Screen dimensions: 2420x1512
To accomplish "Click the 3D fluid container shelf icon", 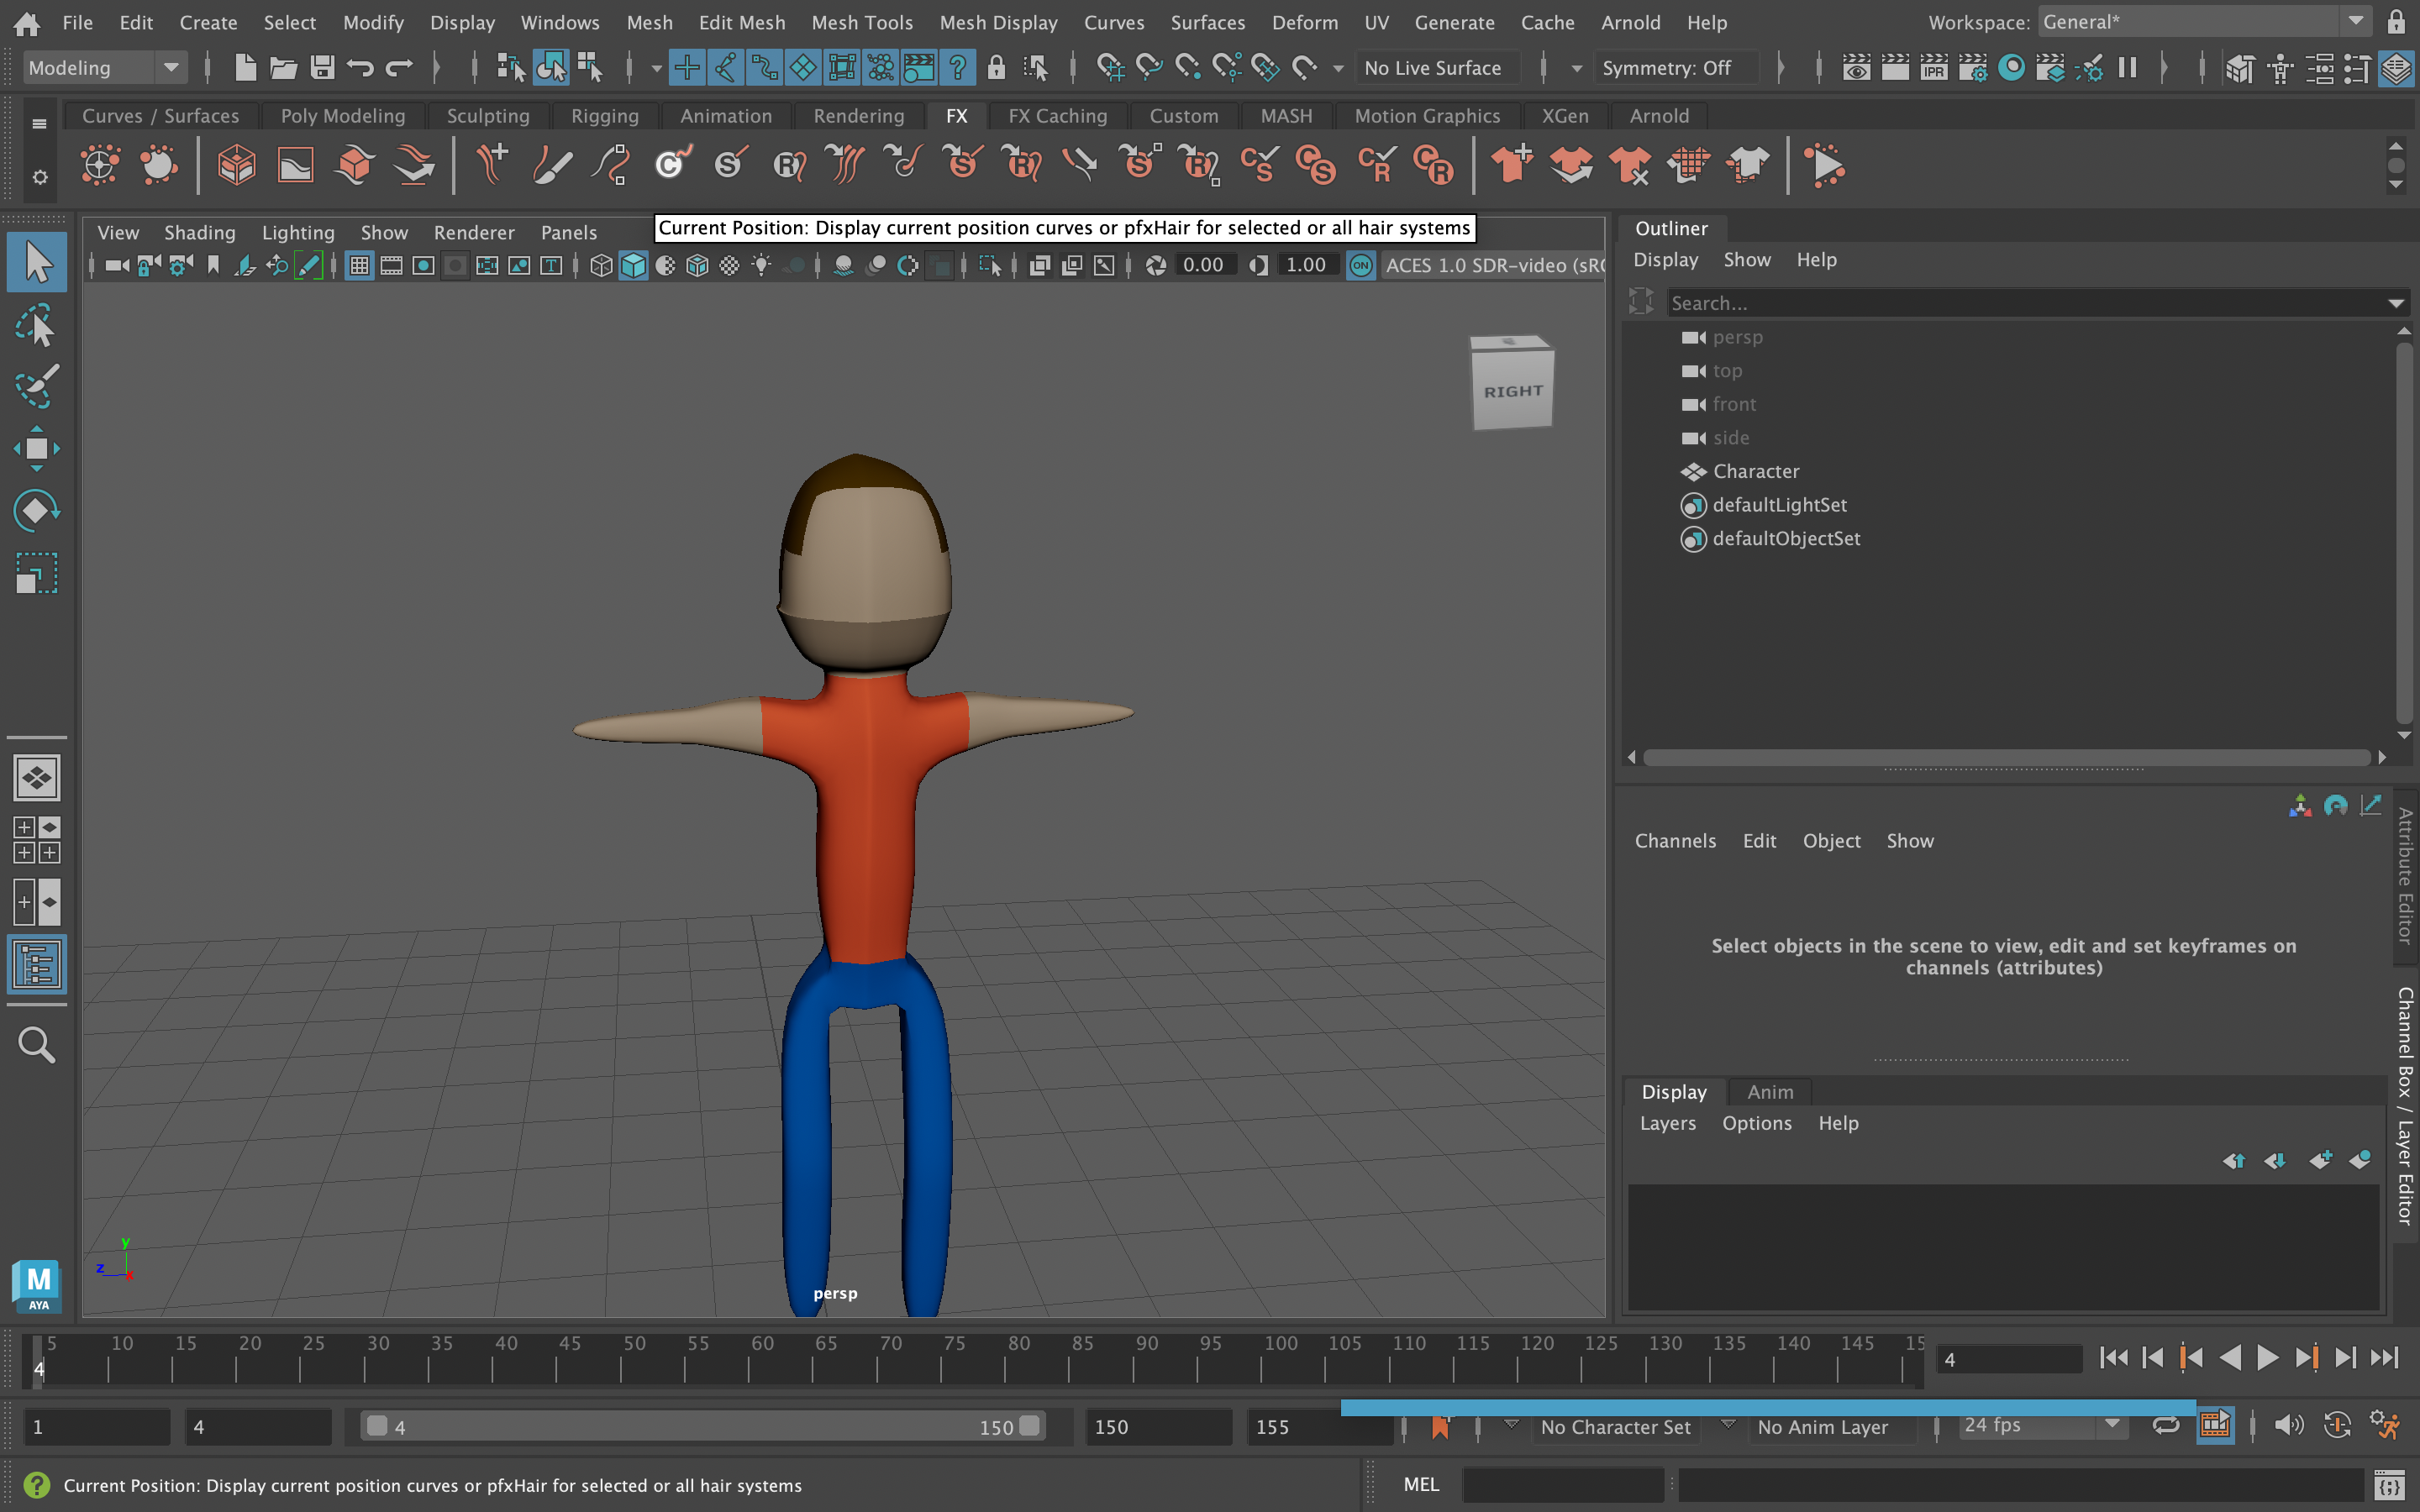I will click(x=237, y=165).
